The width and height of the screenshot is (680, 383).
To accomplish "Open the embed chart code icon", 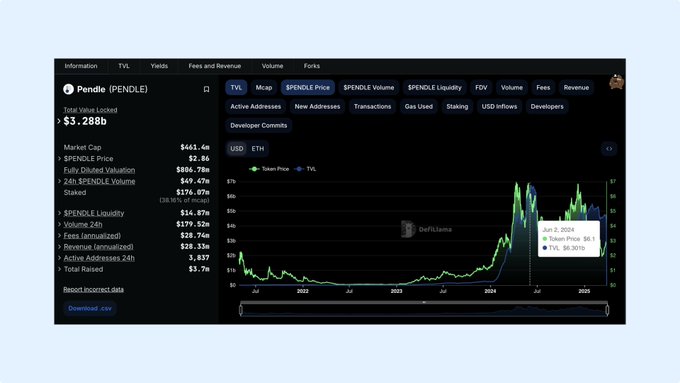I will [x=609, y=149].
